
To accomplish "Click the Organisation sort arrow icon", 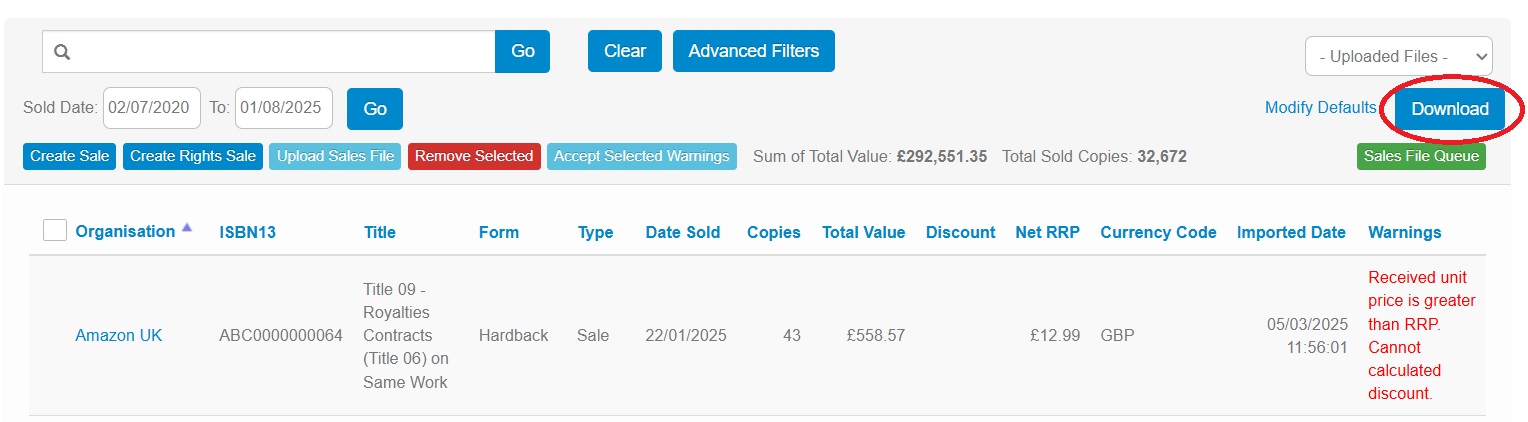I will coord(186,229).
